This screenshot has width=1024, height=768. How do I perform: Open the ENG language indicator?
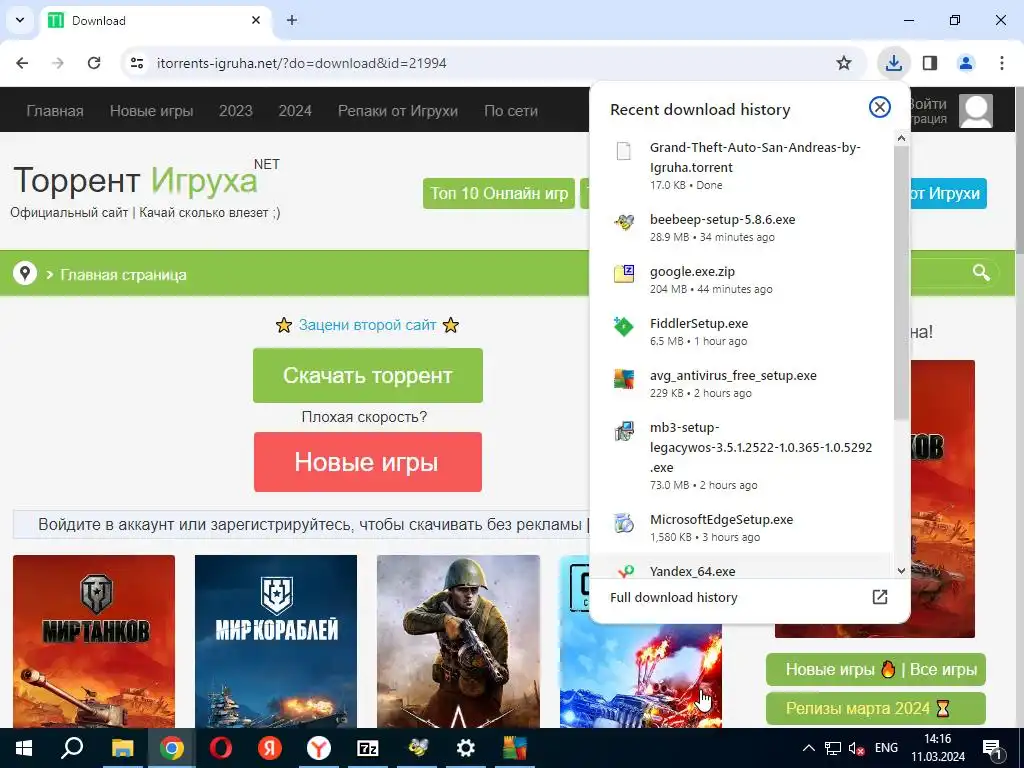[x=886, y=748]
